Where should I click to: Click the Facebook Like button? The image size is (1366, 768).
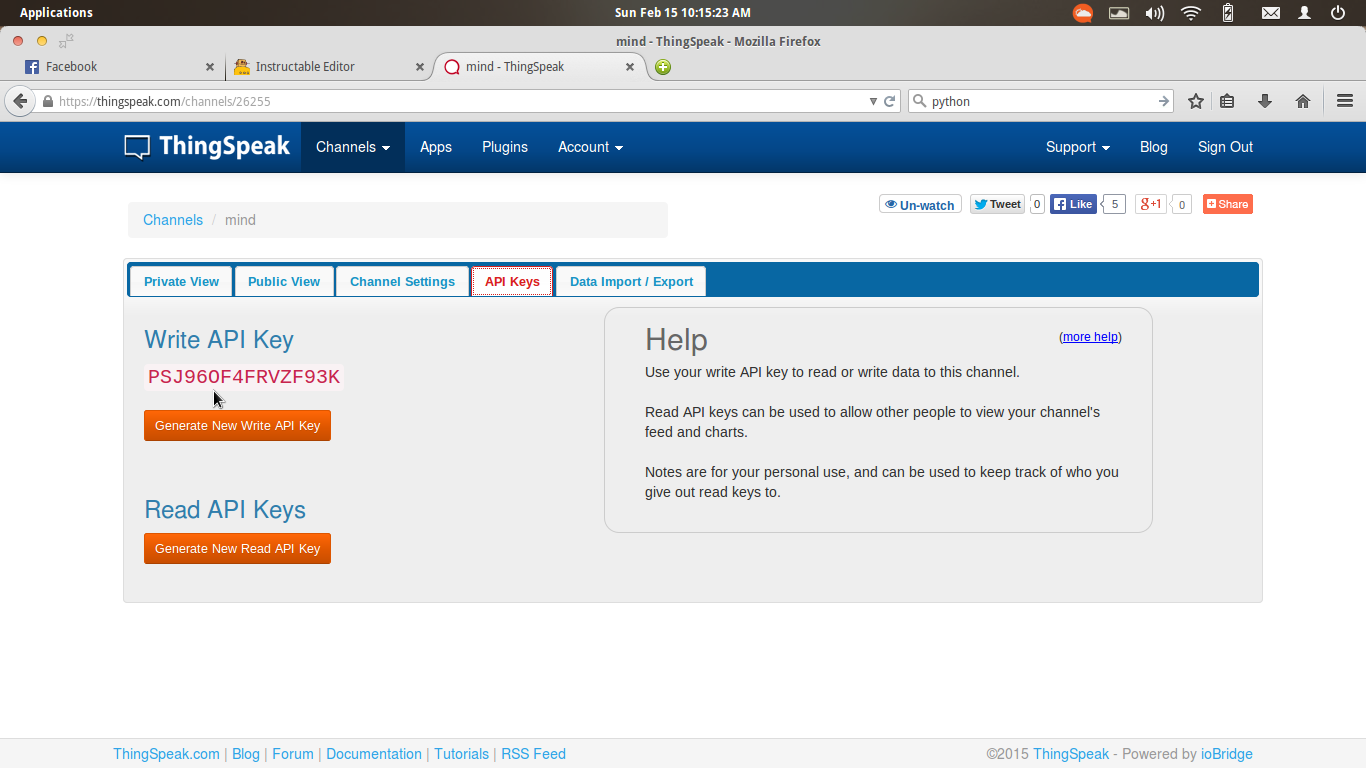tap(1073, 204)
